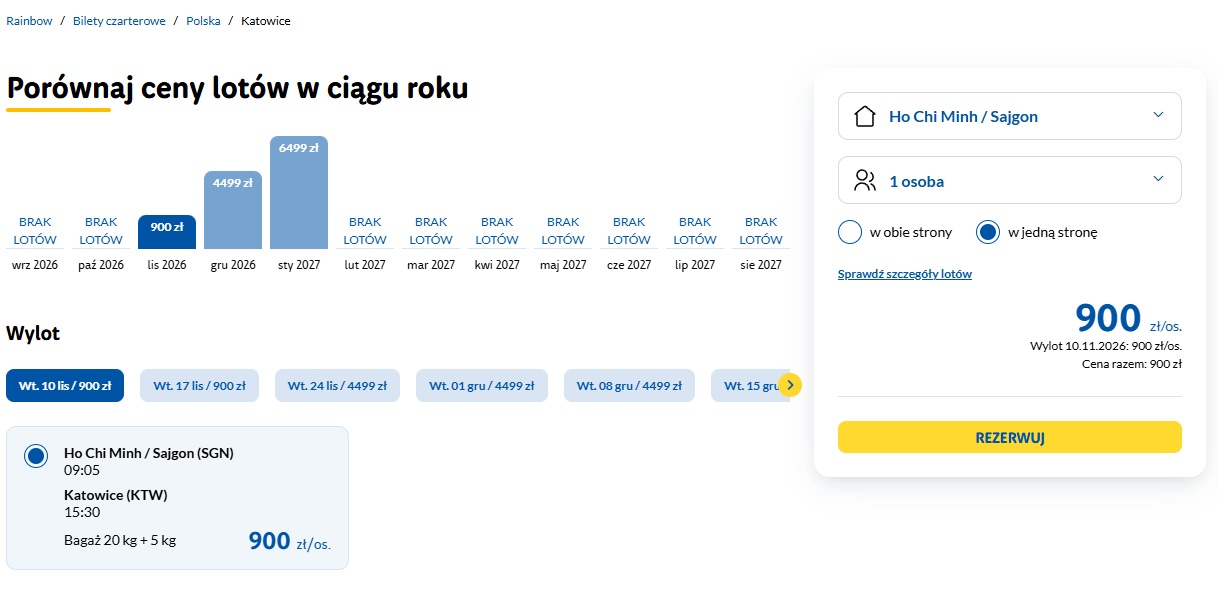Switch to the Wt. 08 gru / 4499 zł date
Image resolution: width=1218 pixels, height=605 pixels.
point(630,386)
